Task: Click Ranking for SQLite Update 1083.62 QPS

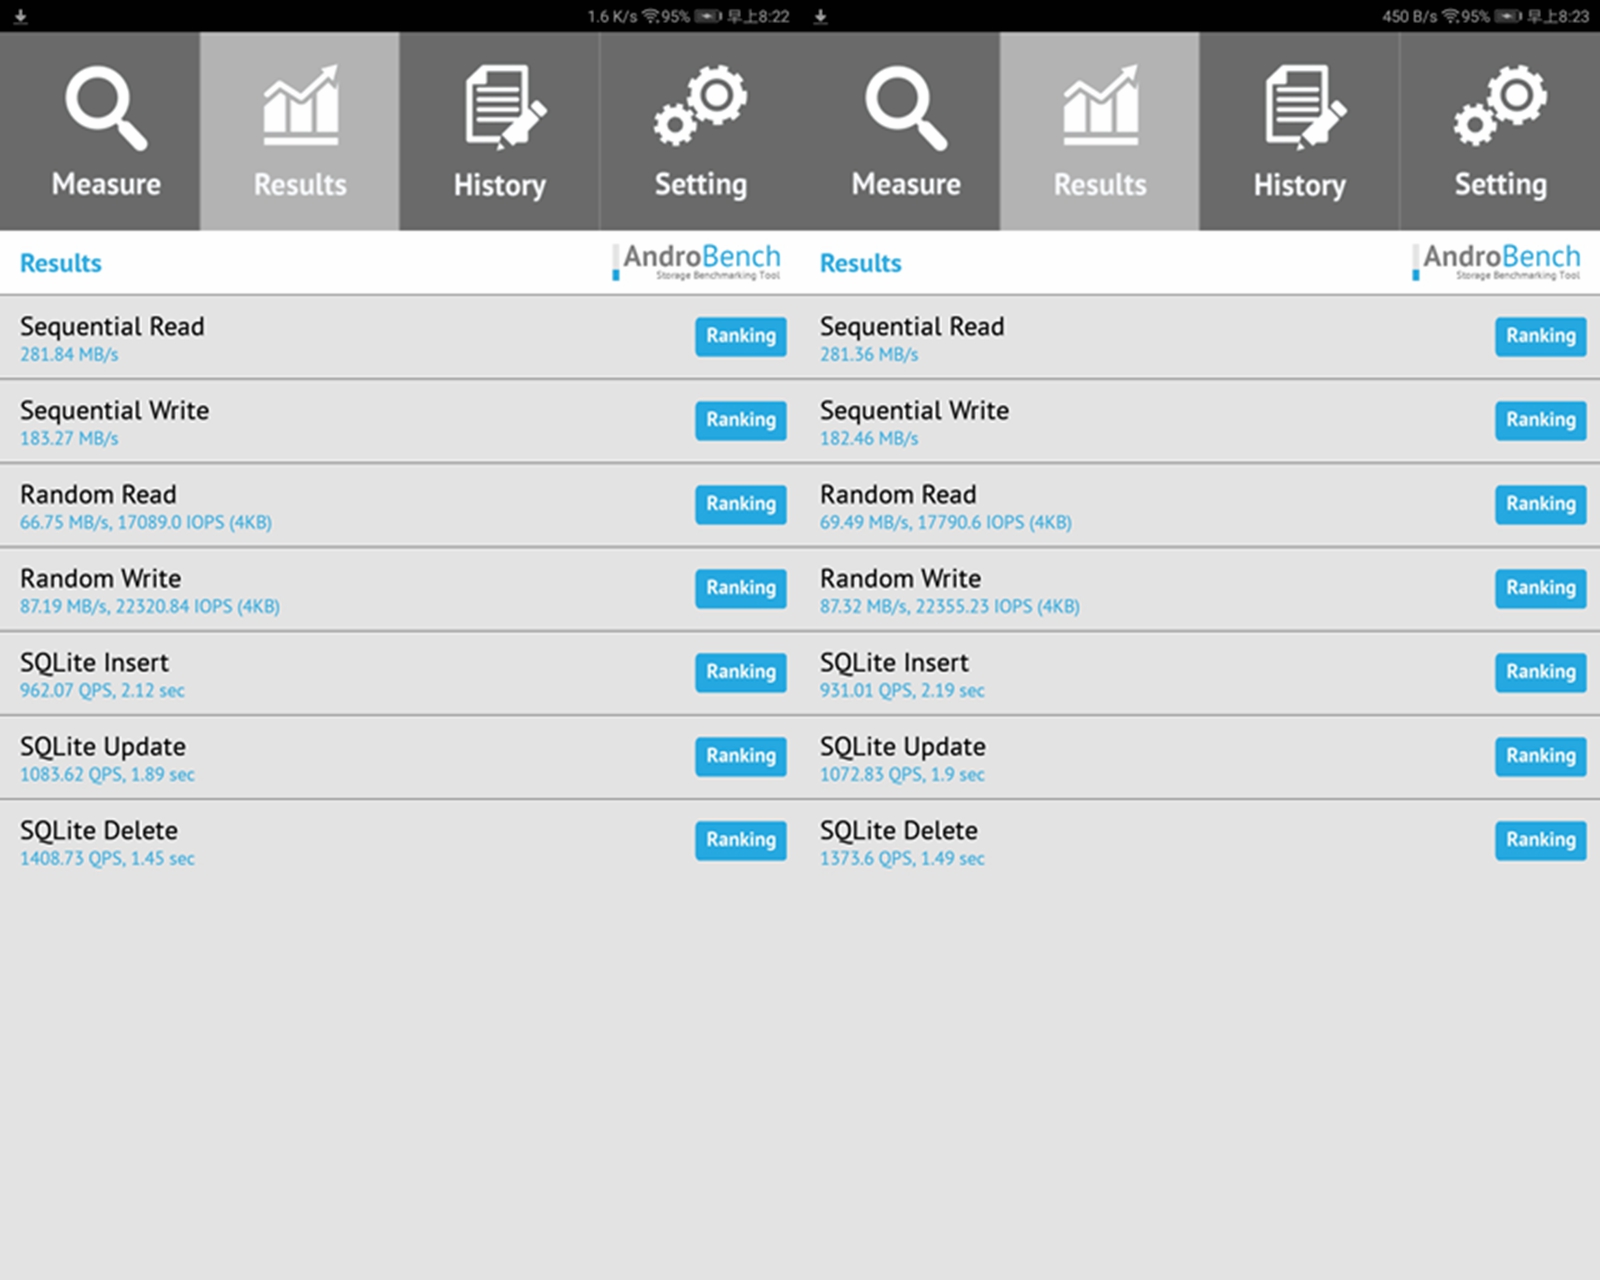Action: (x=741, y=756)
